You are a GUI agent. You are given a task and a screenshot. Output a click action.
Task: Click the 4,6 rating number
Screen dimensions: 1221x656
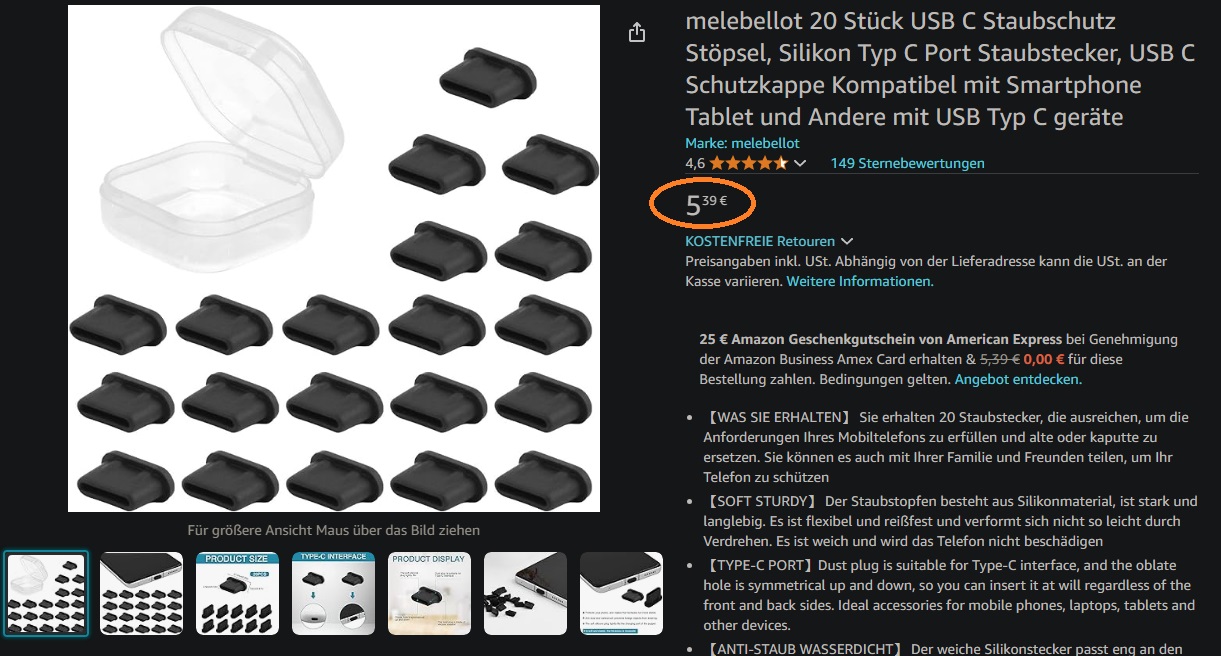click(x=695, y=163)
